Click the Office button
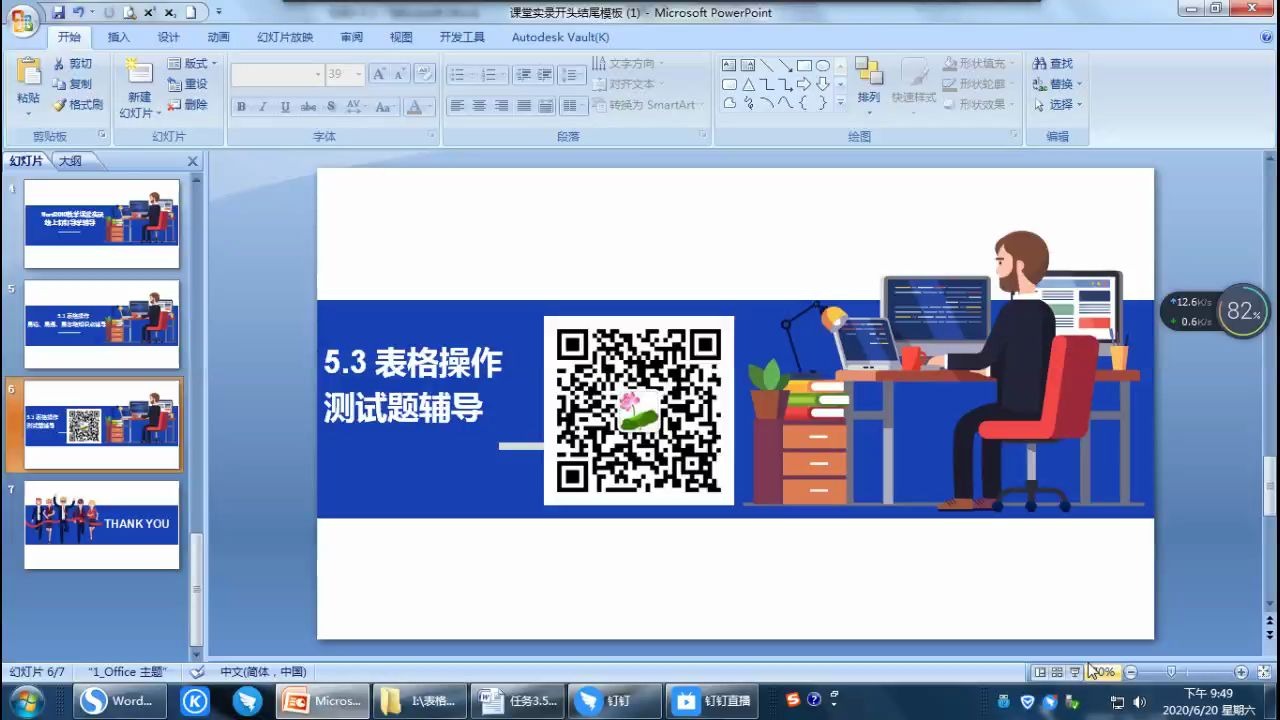1280x720 pixels. point(22,19)
